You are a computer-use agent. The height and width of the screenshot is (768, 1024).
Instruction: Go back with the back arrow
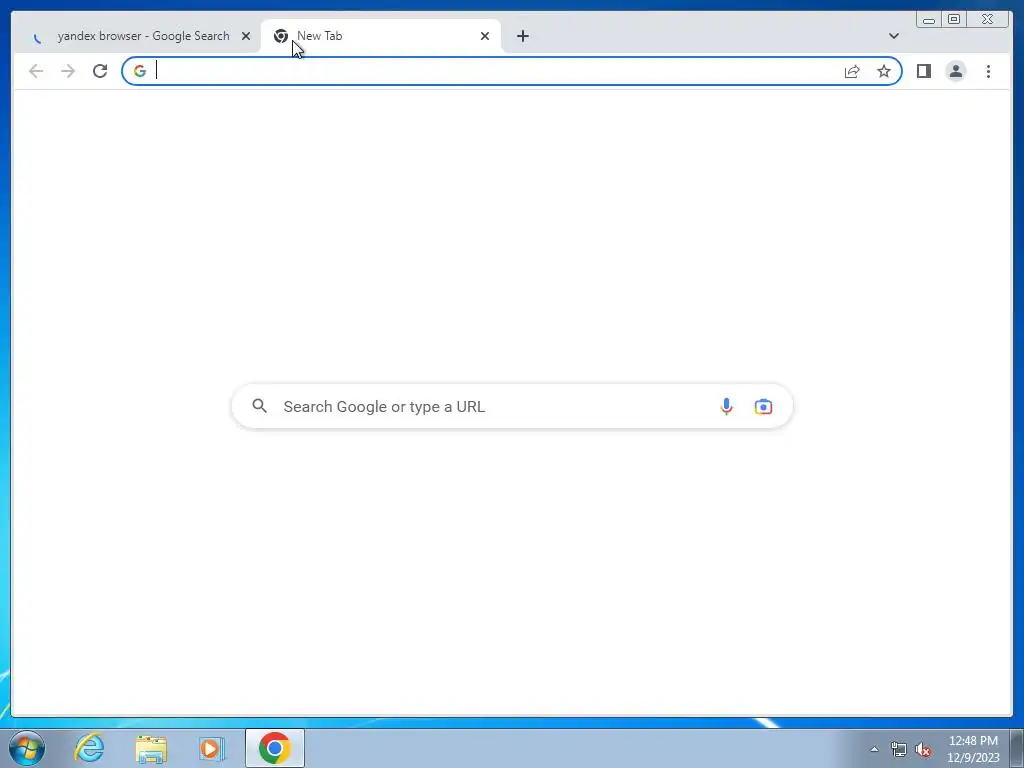[36, 71]
